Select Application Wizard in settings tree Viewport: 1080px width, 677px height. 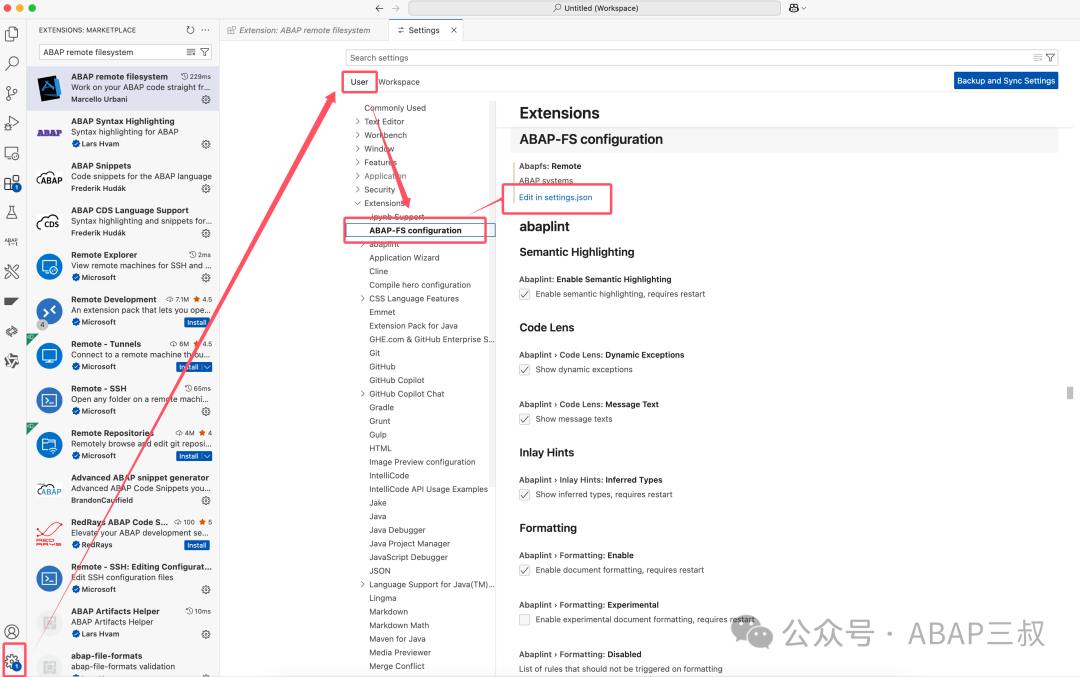coord(404,258)
